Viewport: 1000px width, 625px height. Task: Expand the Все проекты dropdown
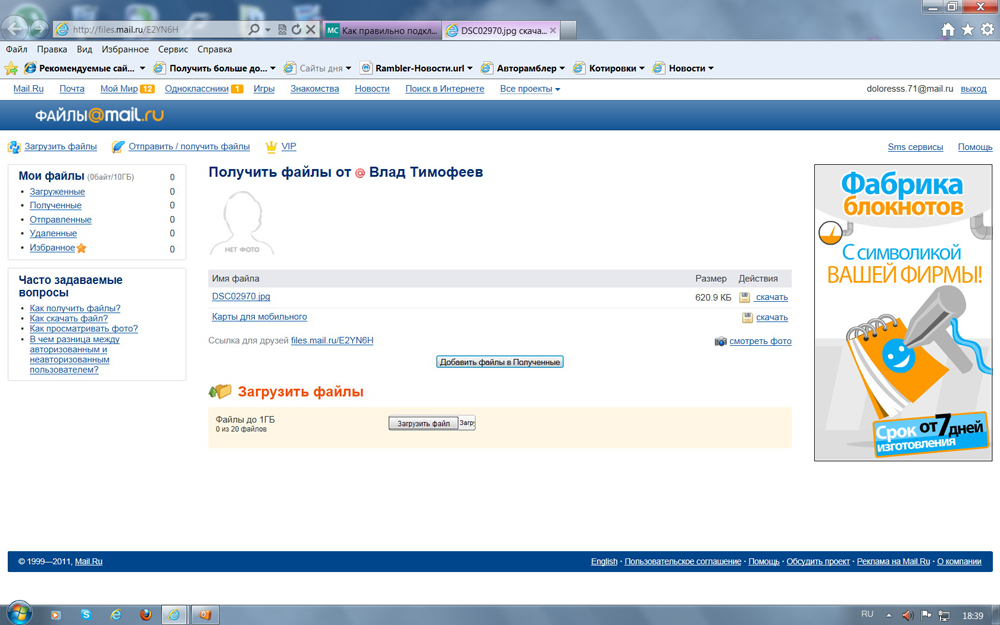point(530,89)
